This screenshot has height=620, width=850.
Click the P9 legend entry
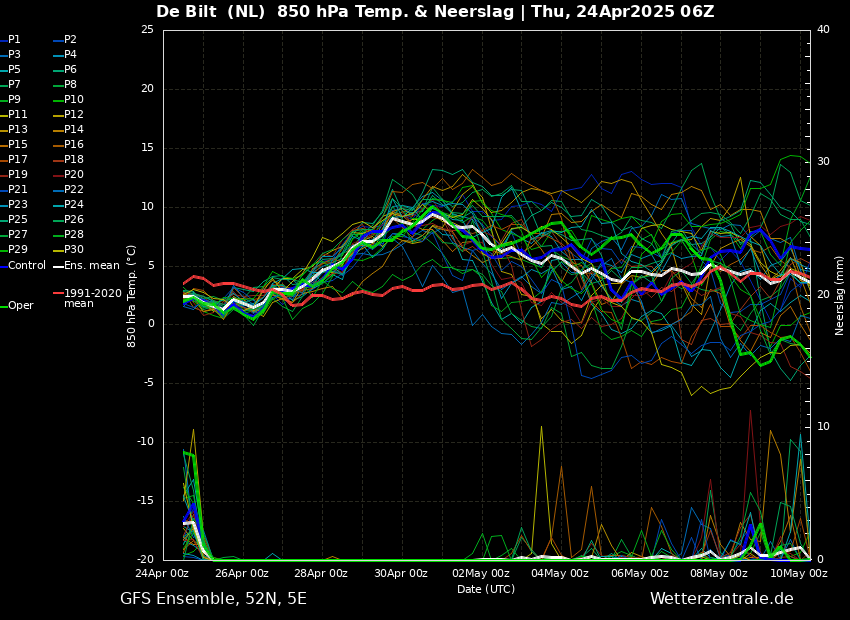click(11, 99)
